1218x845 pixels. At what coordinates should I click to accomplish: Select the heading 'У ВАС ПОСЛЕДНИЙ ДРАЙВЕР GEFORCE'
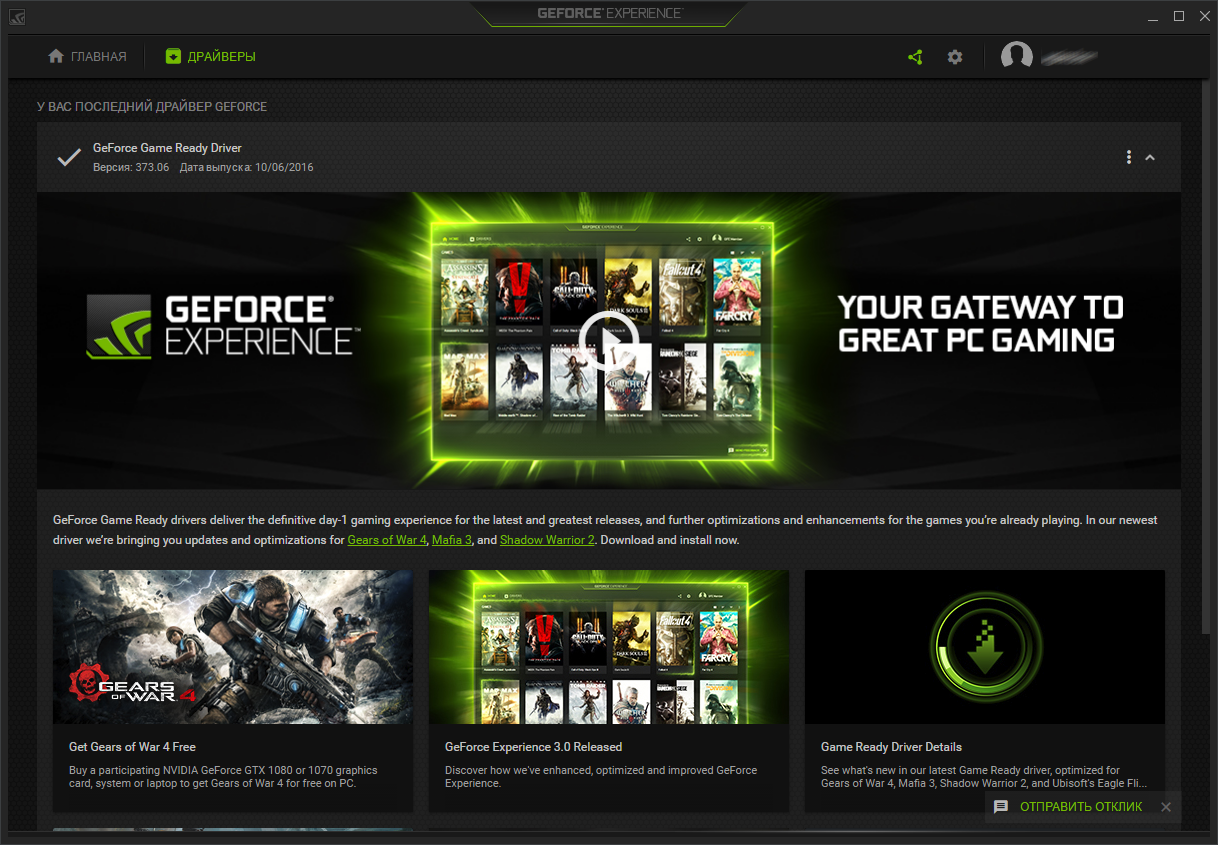click(x=152, y=106)
